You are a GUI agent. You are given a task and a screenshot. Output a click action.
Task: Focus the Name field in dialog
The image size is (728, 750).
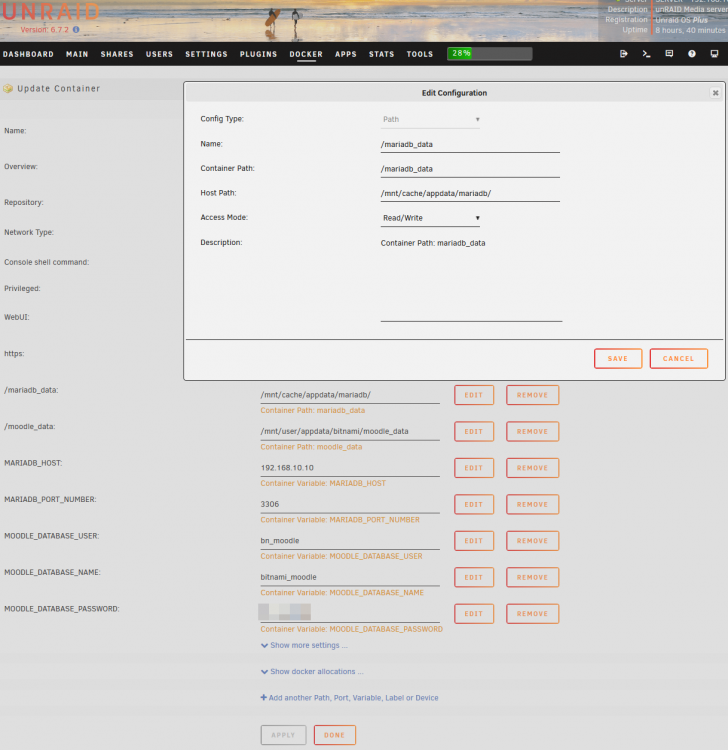(x=470, y=144)
